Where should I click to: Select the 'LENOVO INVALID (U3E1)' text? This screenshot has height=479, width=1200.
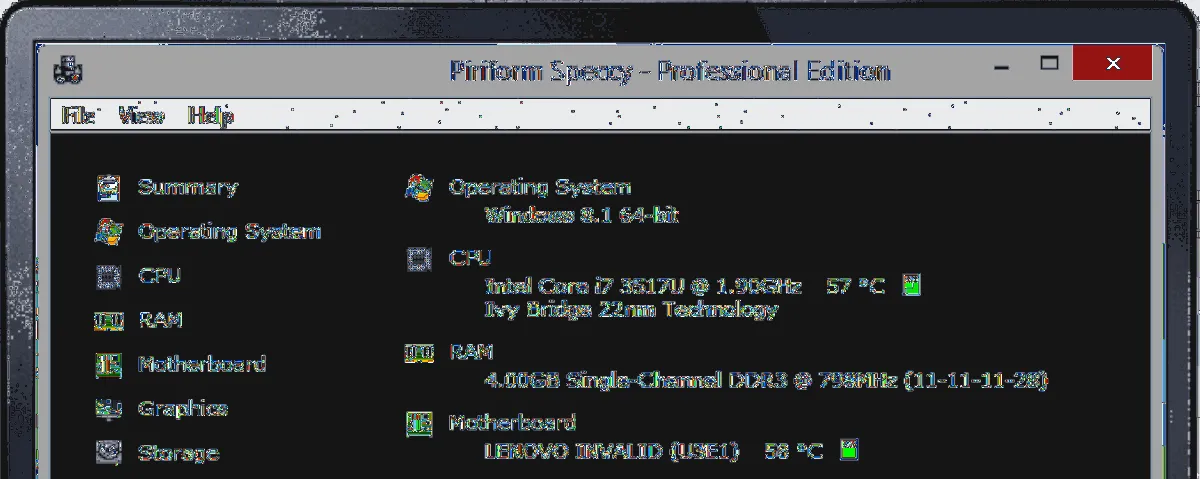pos(611,451)
